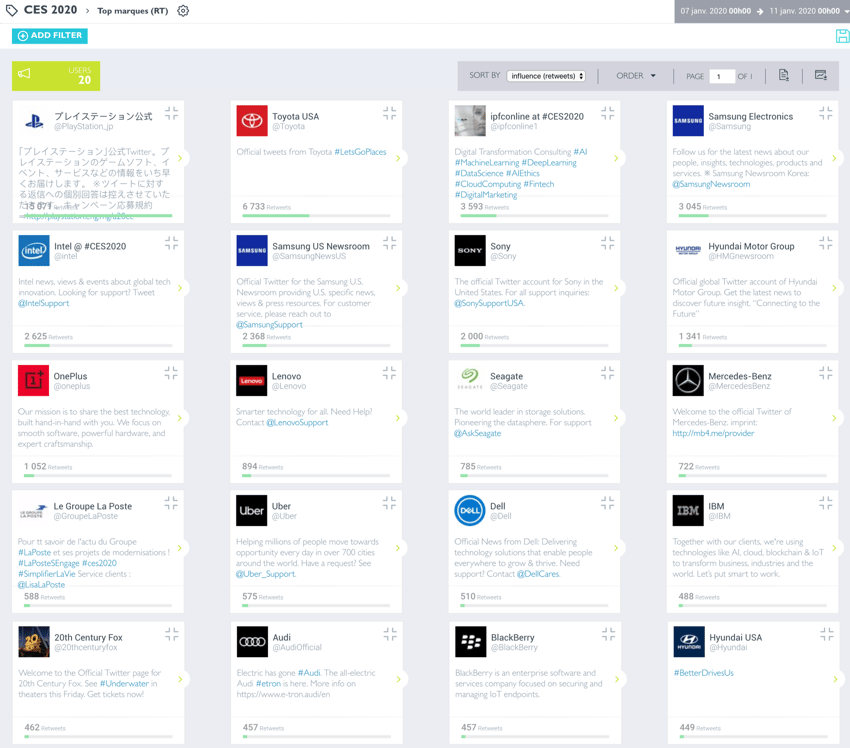The height and width of the screenshot is (748, 850).
Task: Open the @SamsungNewsroom link
Action: pyautogui.click(x=711, y=184)
